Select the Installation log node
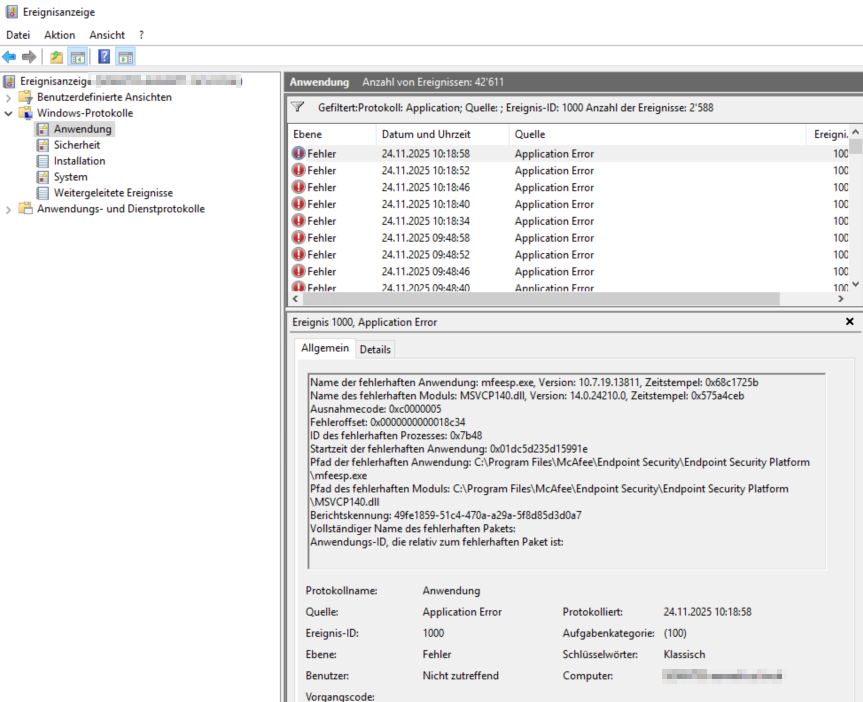The height and width of the screenshot is (702, 863). pyautogui.click(x=79, y=161)
